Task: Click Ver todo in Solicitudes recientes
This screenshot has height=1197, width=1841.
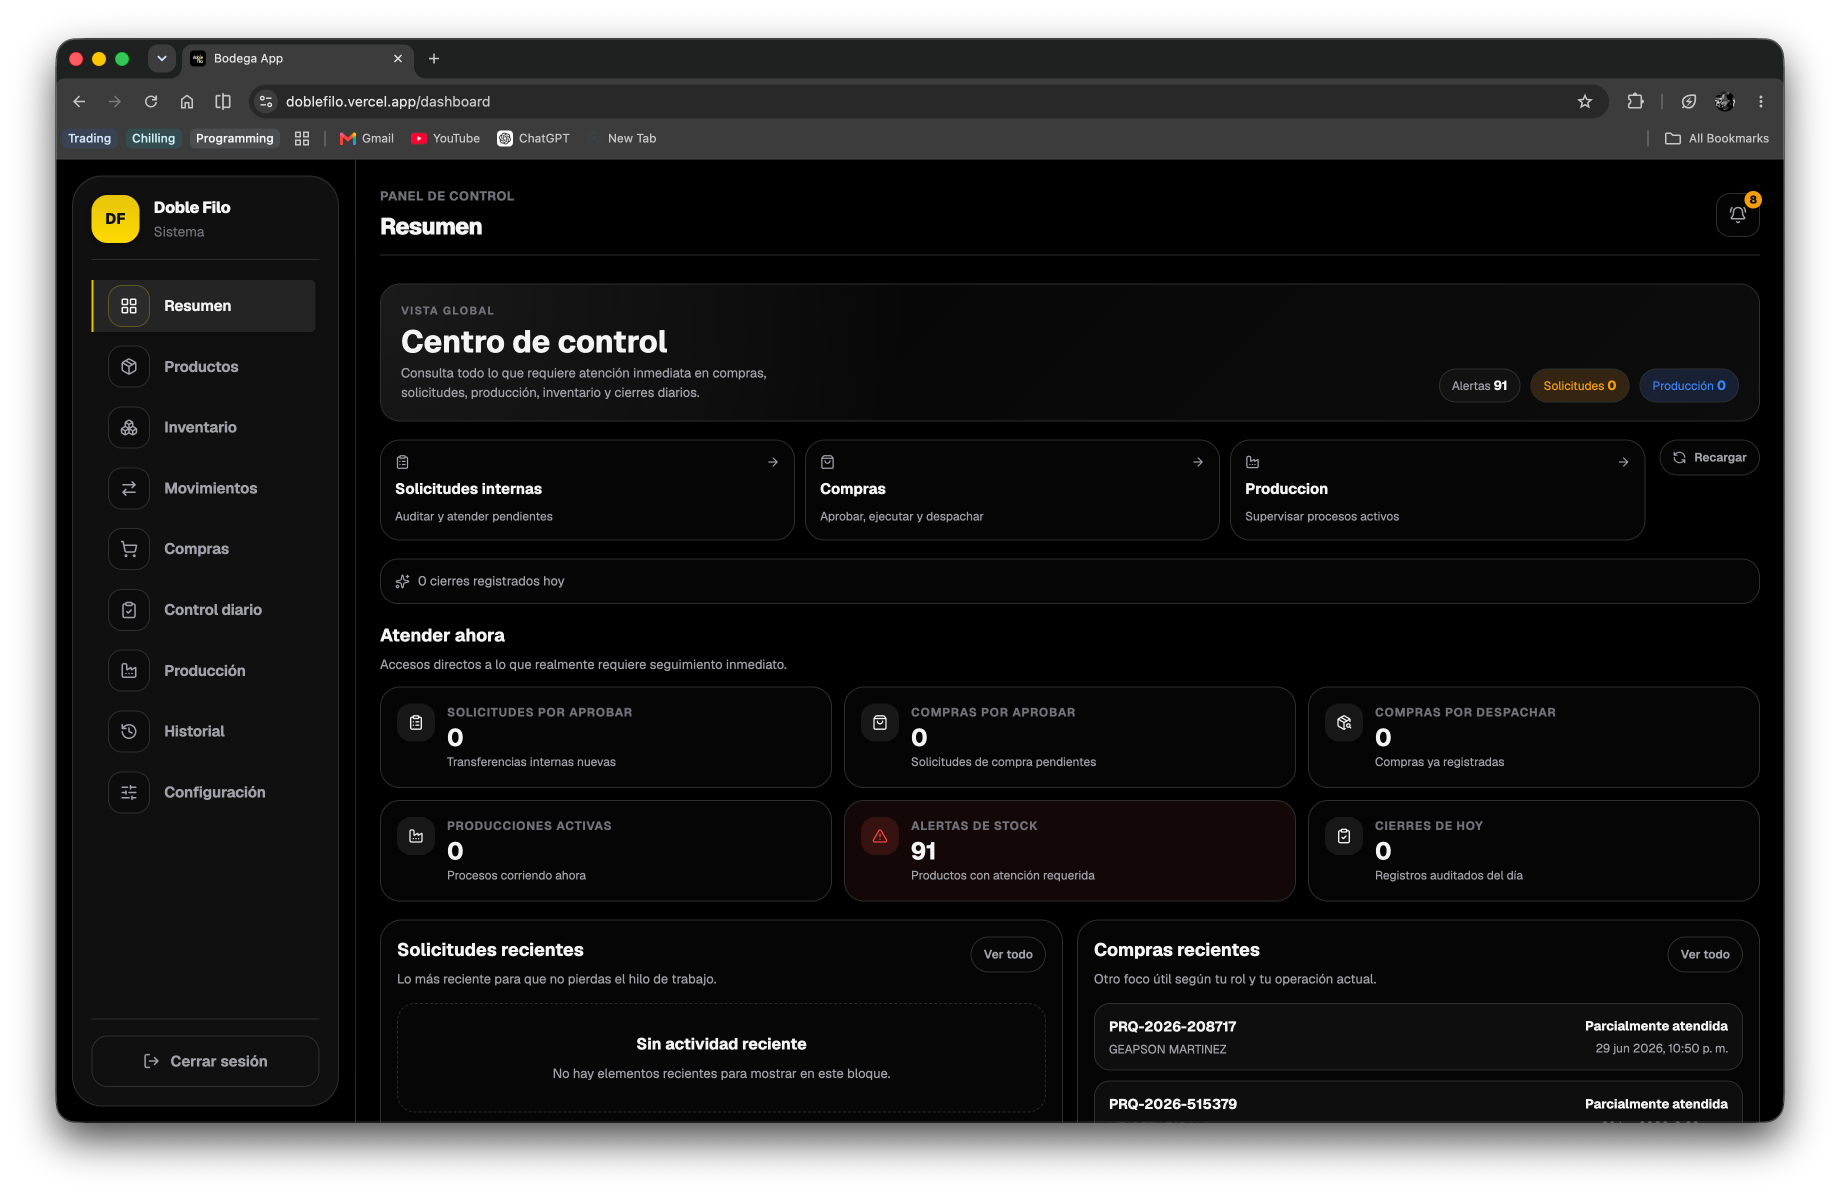Action: [x=1008, y=954]
